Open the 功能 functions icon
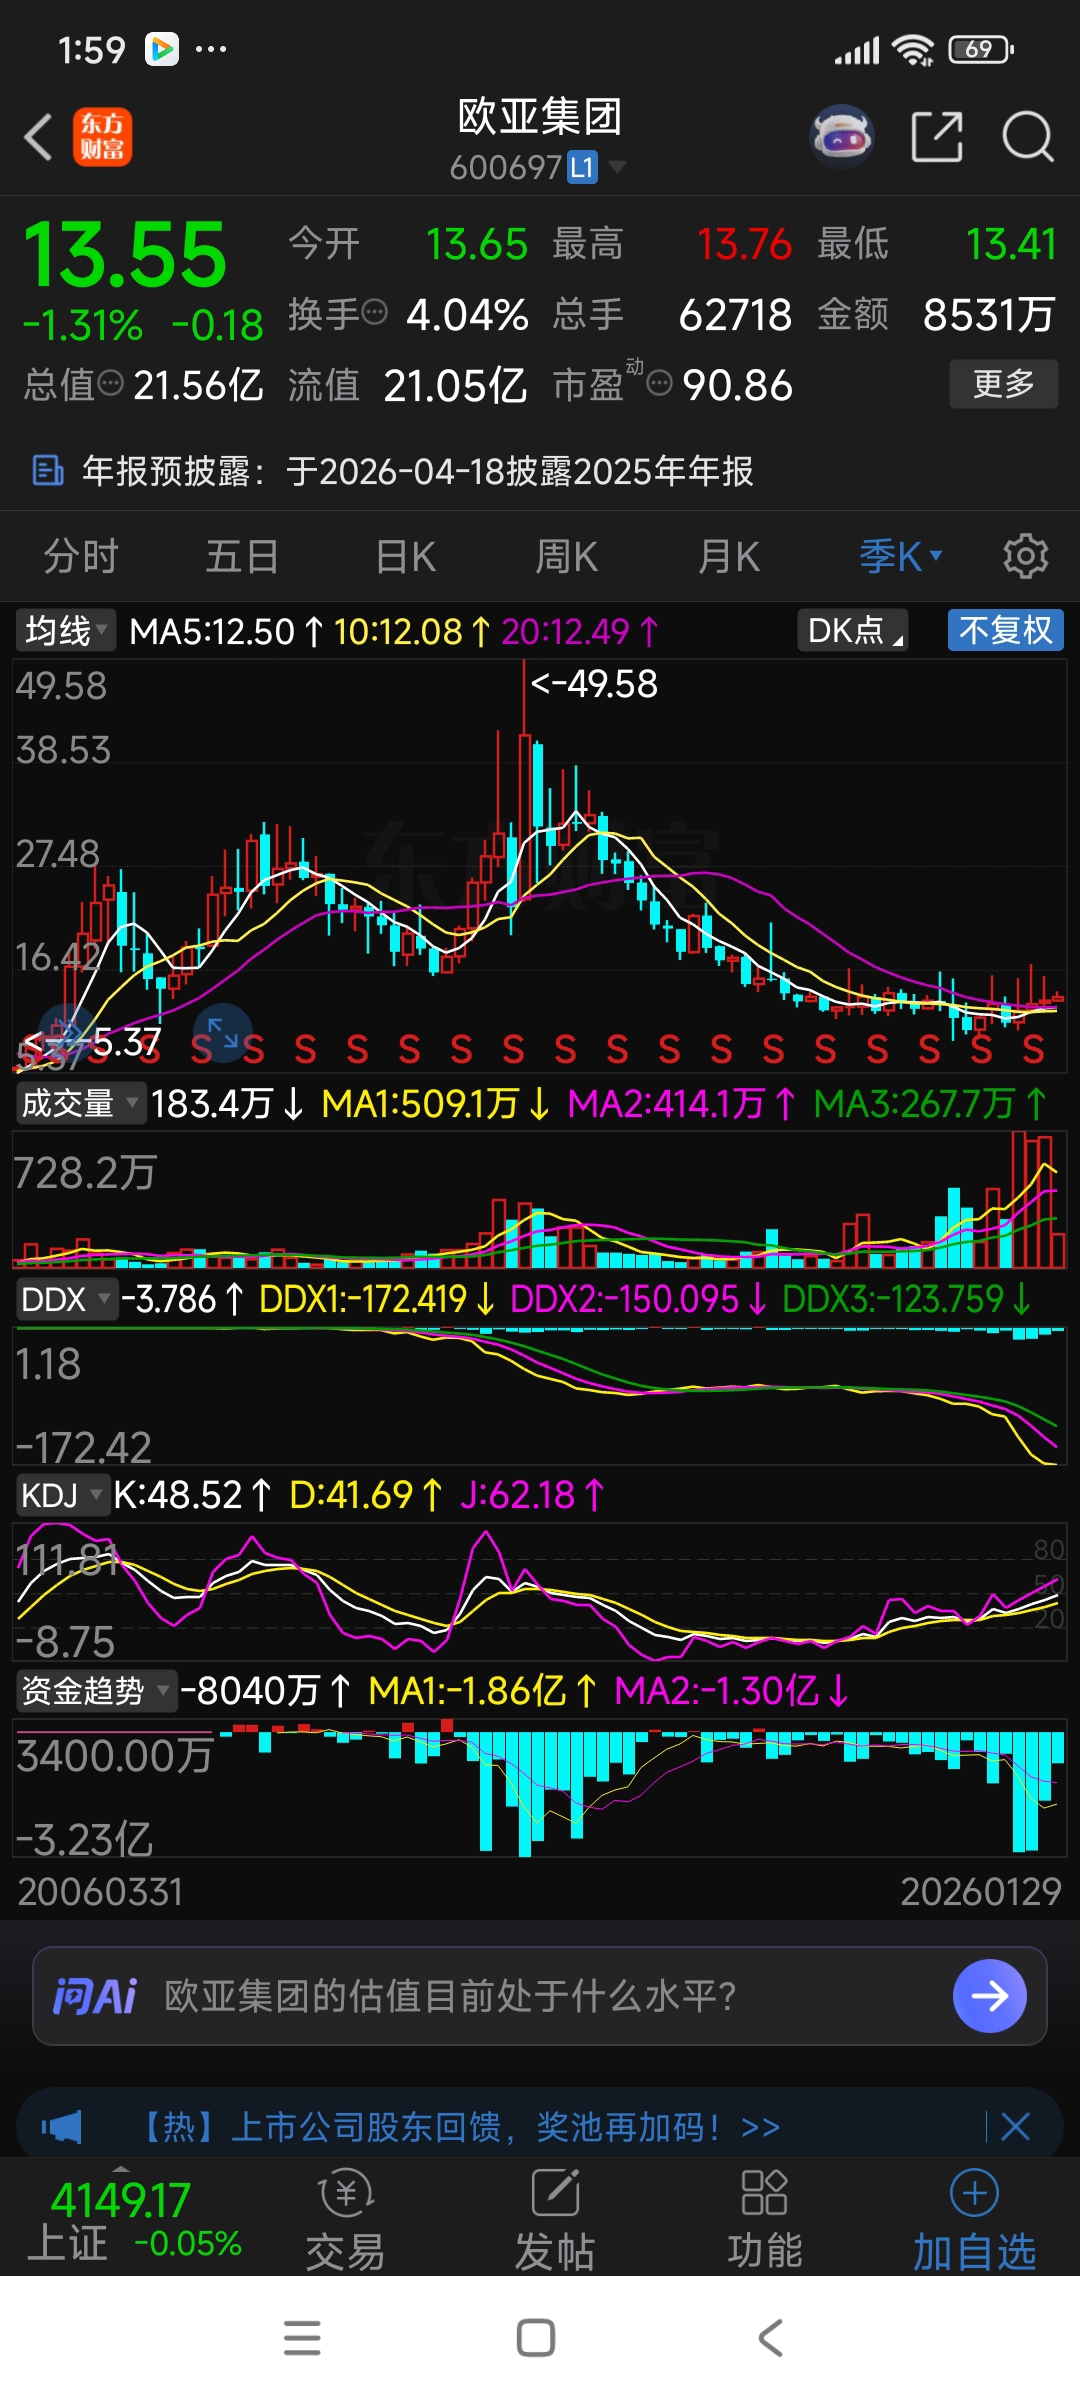 tap(764, 2193)
